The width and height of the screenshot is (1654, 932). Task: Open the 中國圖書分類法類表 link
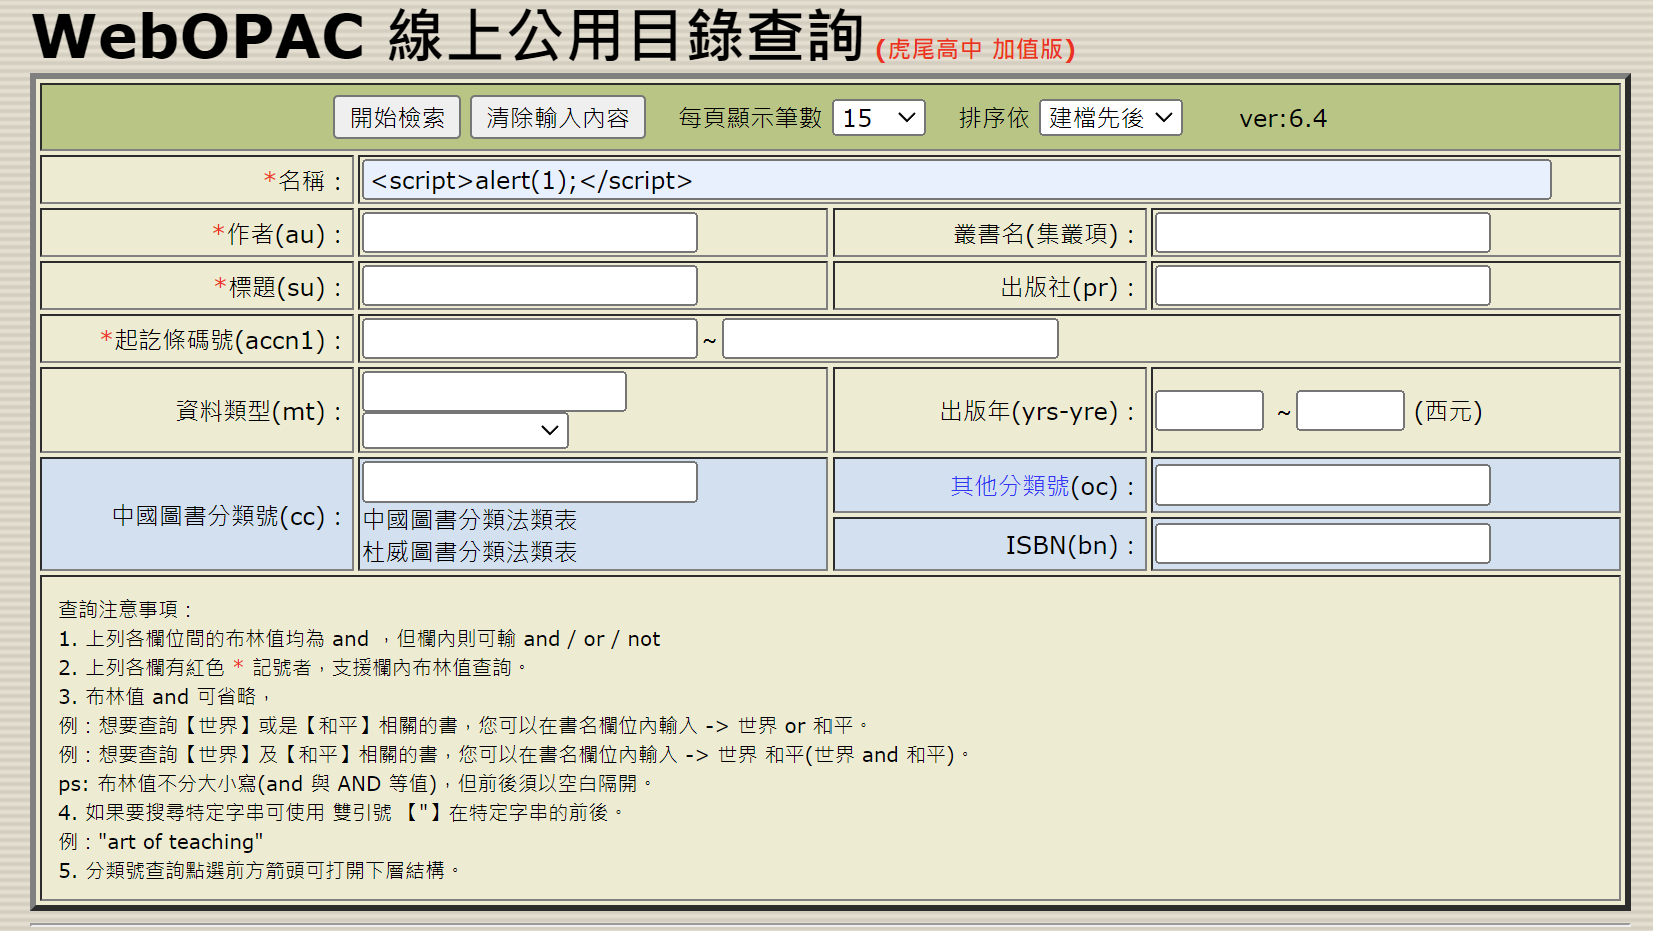click(x=470, y=520)
